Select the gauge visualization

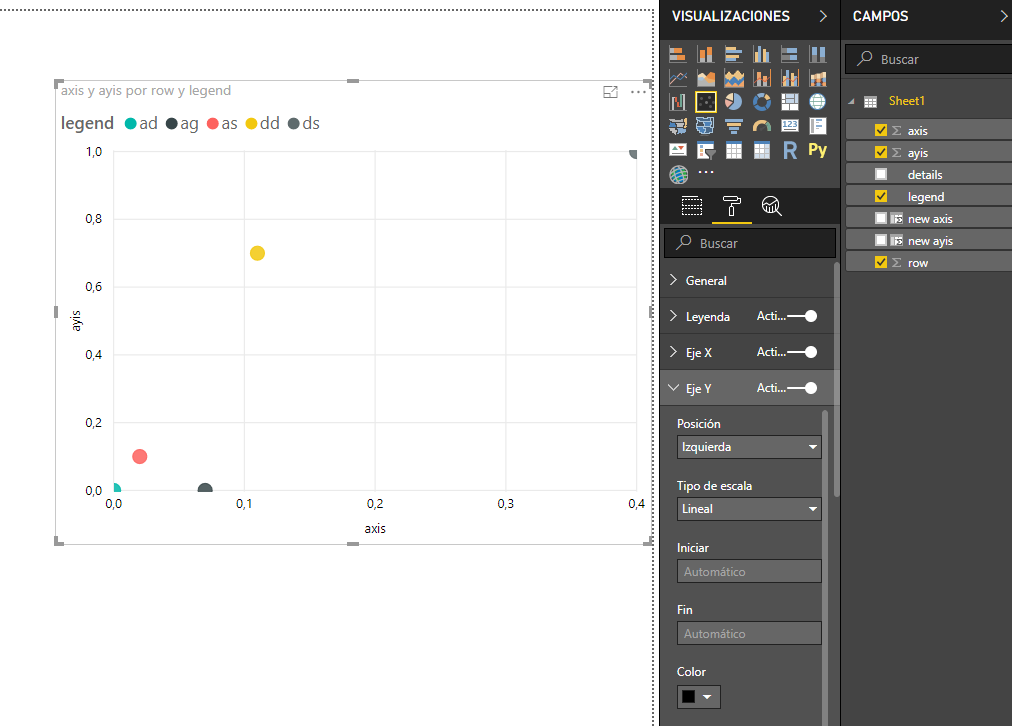click(762, 126)
